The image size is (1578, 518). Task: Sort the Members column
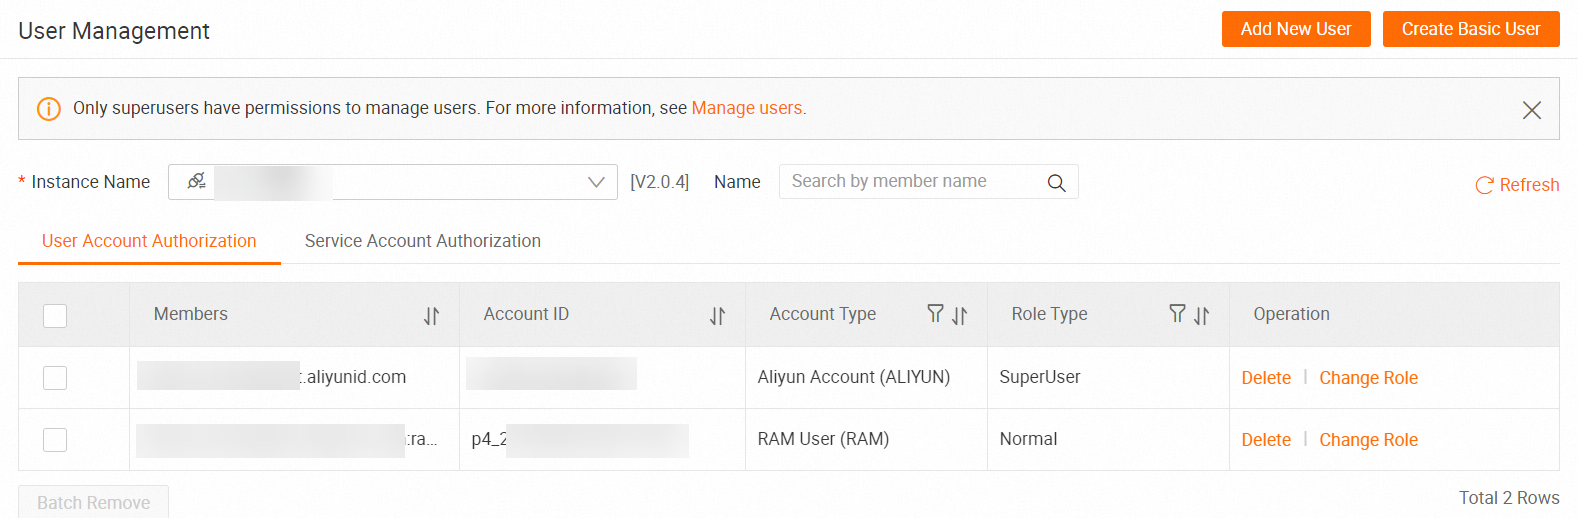(x=431, y=316)
